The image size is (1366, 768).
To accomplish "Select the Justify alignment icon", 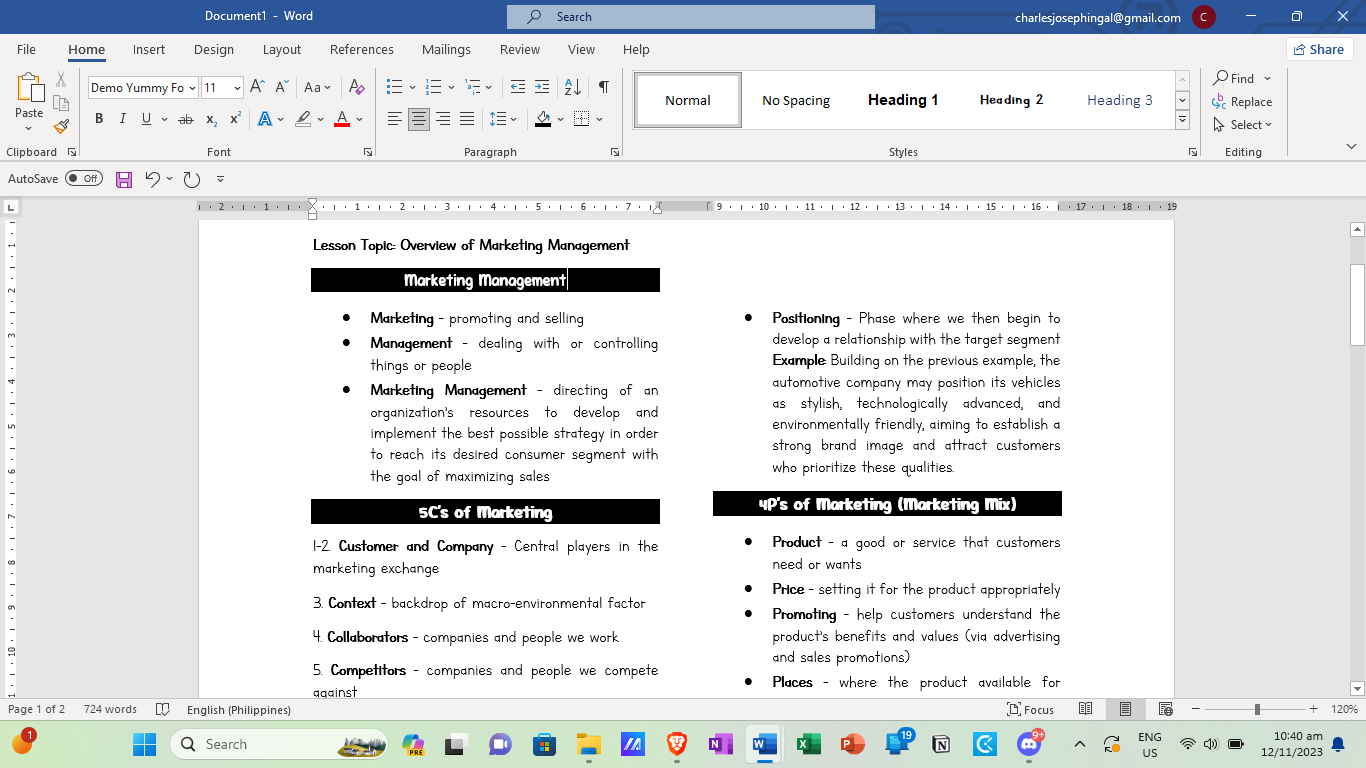I will point(467,119).
